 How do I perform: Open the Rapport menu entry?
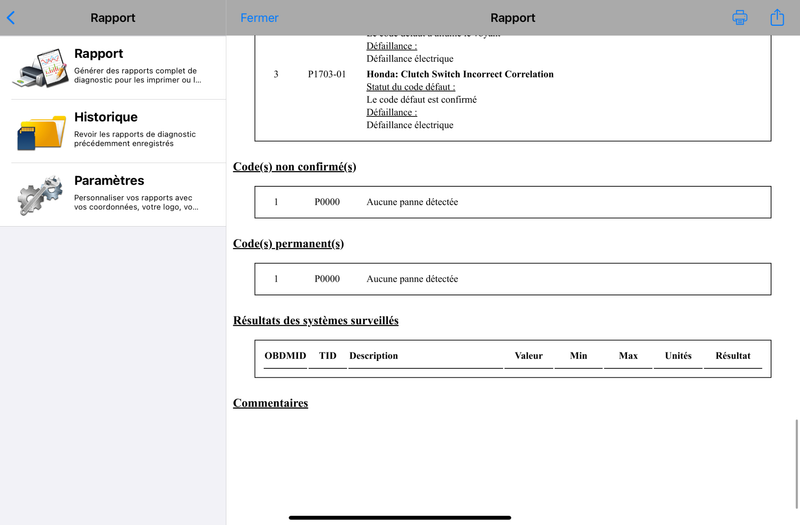(113, 68)
